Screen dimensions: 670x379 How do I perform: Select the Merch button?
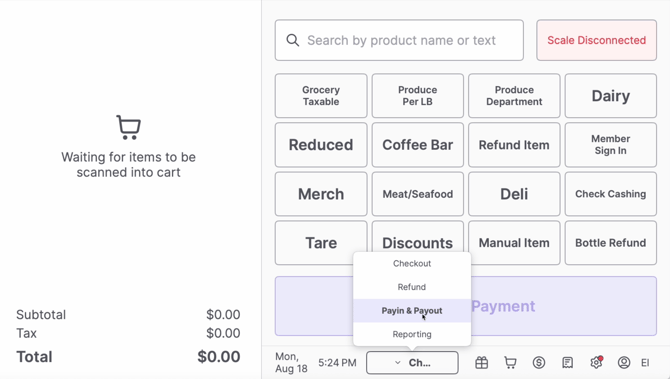pos(321,194)
